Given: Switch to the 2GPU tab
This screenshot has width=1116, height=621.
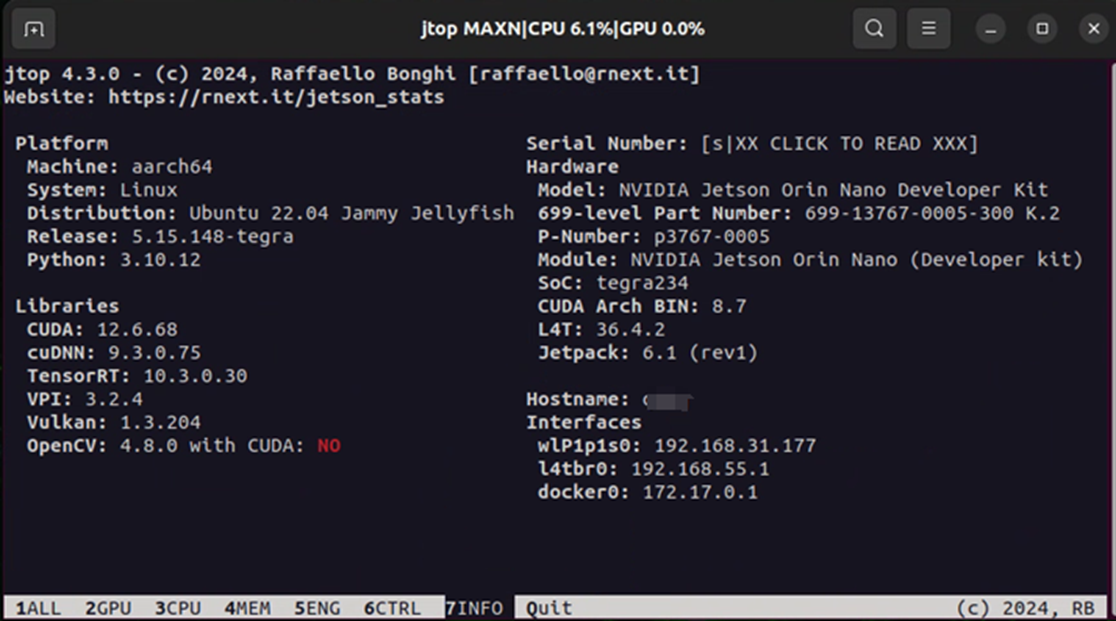Looking at the screenshot, I should pyautogui.click(x=108, y=609).
